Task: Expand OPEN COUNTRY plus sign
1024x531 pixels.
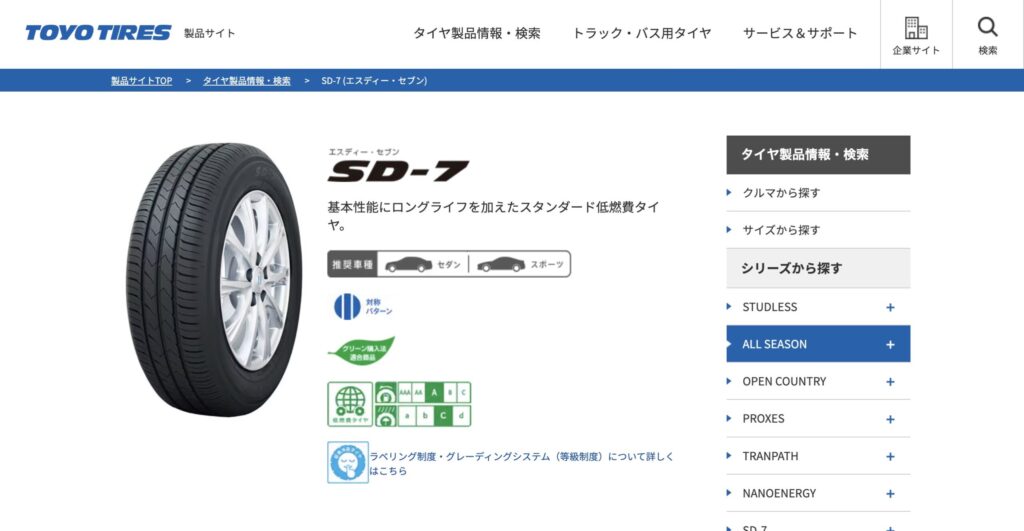Action: click(890, 382)
